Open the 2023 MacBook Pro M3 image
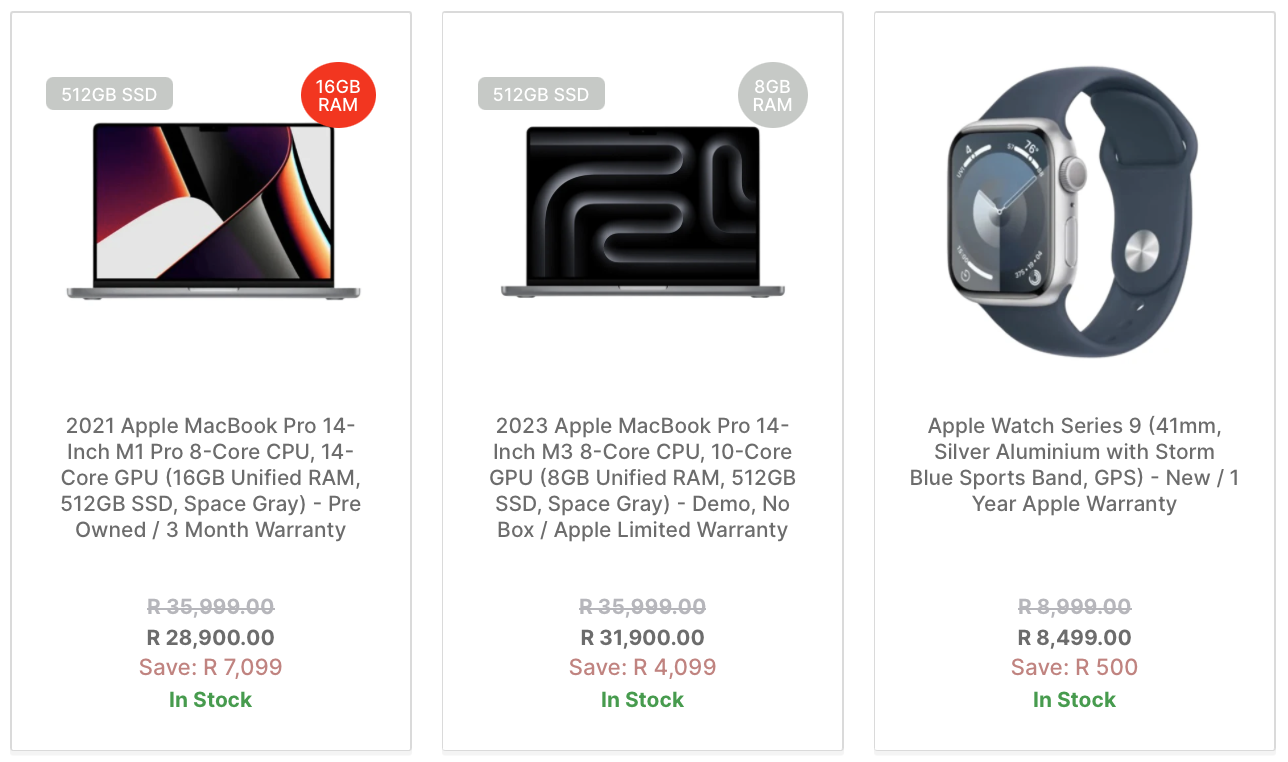The height and width of the screenshot is (762, 1288). [643, 211]
